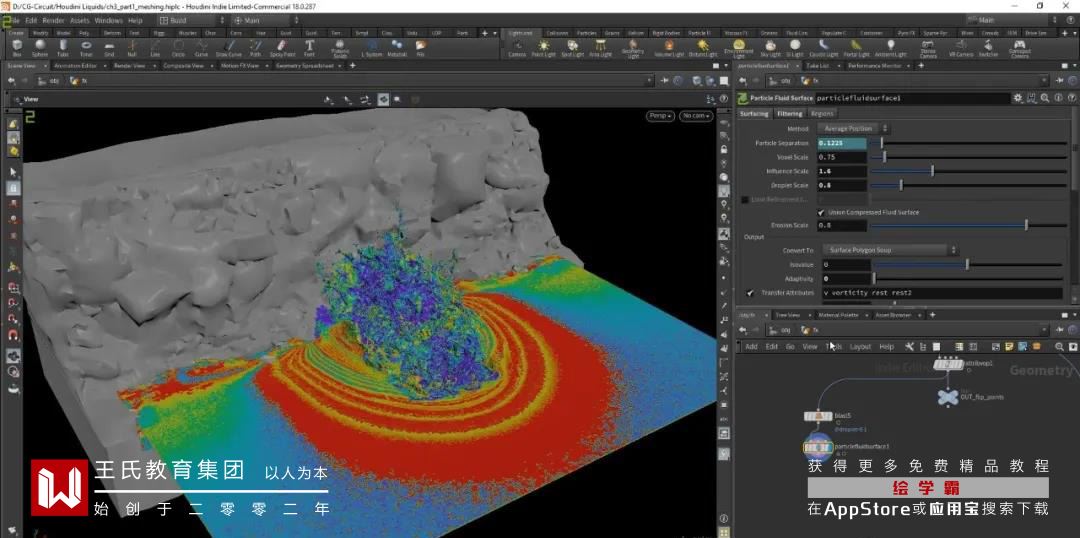This screenshot has width=1080, height=538.
Task: Open the Render menu in the main menu bar
Action: click(x=53, y=21)
